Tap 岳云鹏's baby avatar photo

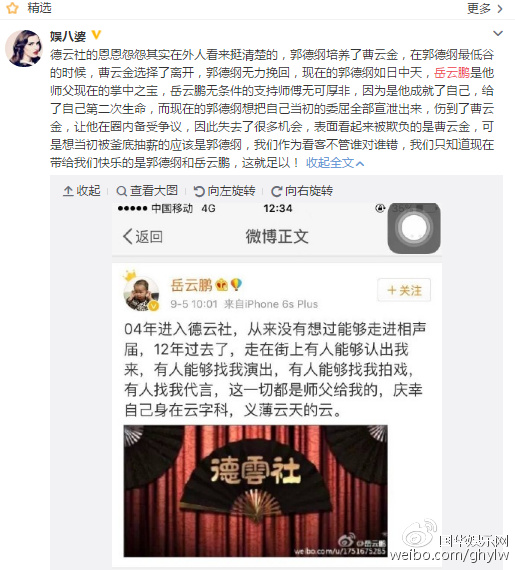point(141,293)
